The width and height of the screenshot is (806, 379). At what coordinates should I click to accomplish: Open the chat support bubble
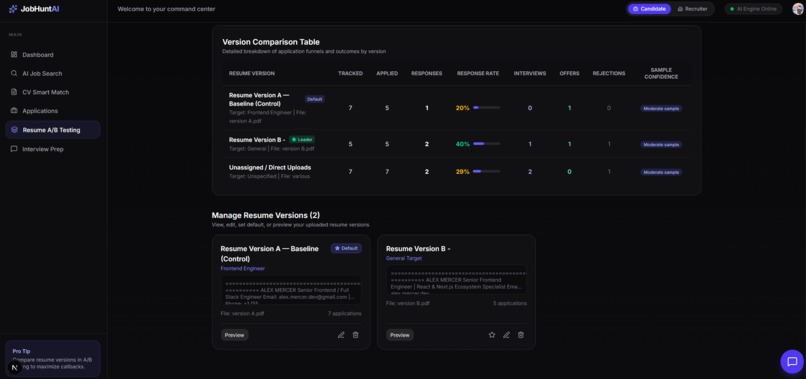[x=792, y=362]
